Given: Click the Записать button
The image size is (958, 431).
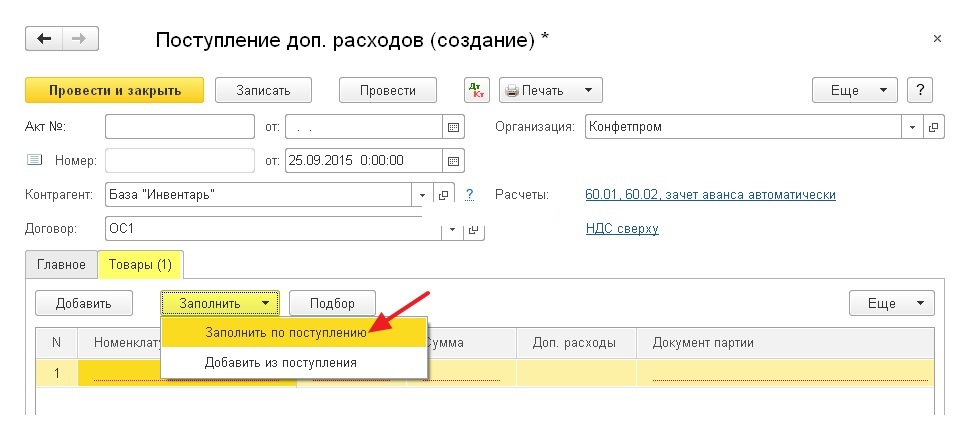Looking at the screenshot, I should pos(263,90).
